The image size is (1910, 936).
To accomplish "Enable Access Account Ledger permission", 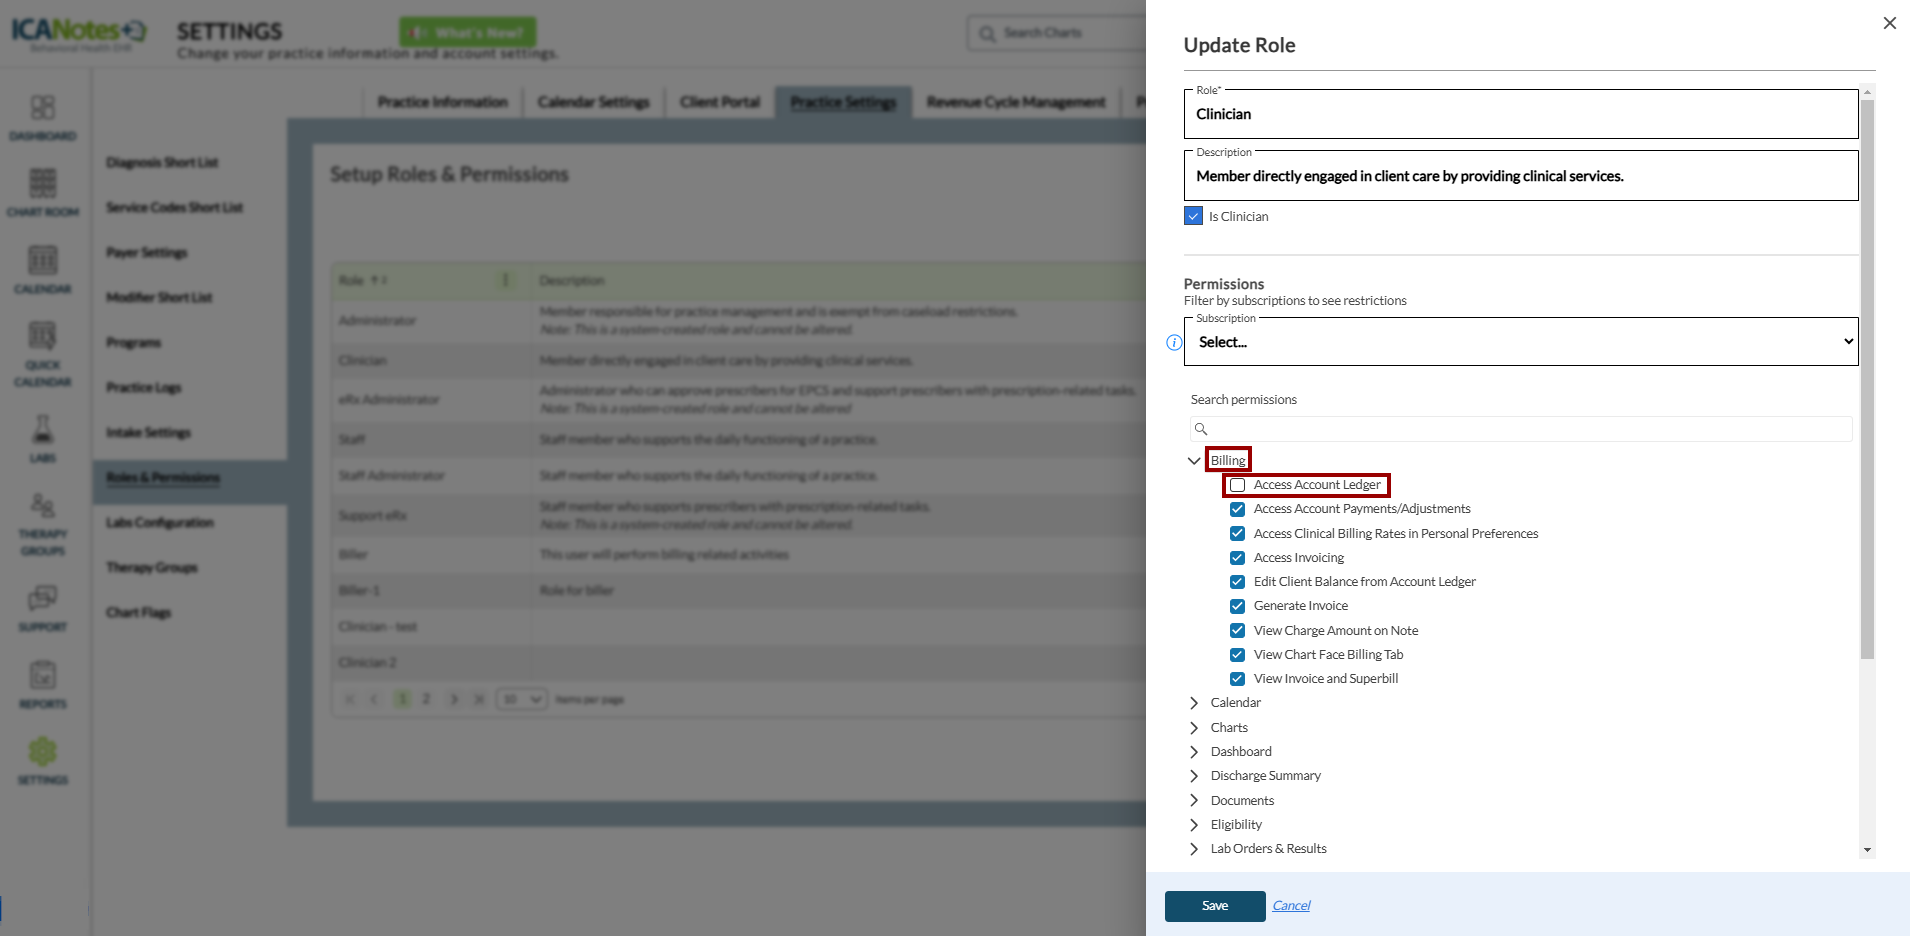I will pos(1237,485).
